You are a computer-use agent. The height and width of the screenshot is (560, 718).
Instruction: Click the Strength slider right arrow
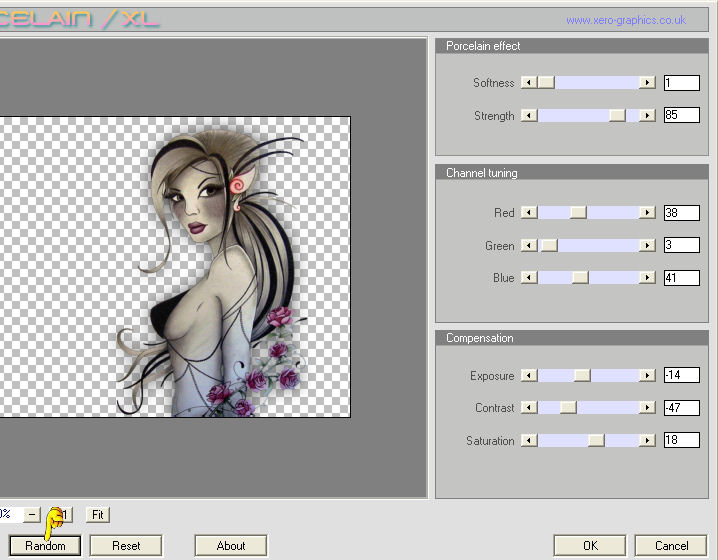[x=648, y=116]
